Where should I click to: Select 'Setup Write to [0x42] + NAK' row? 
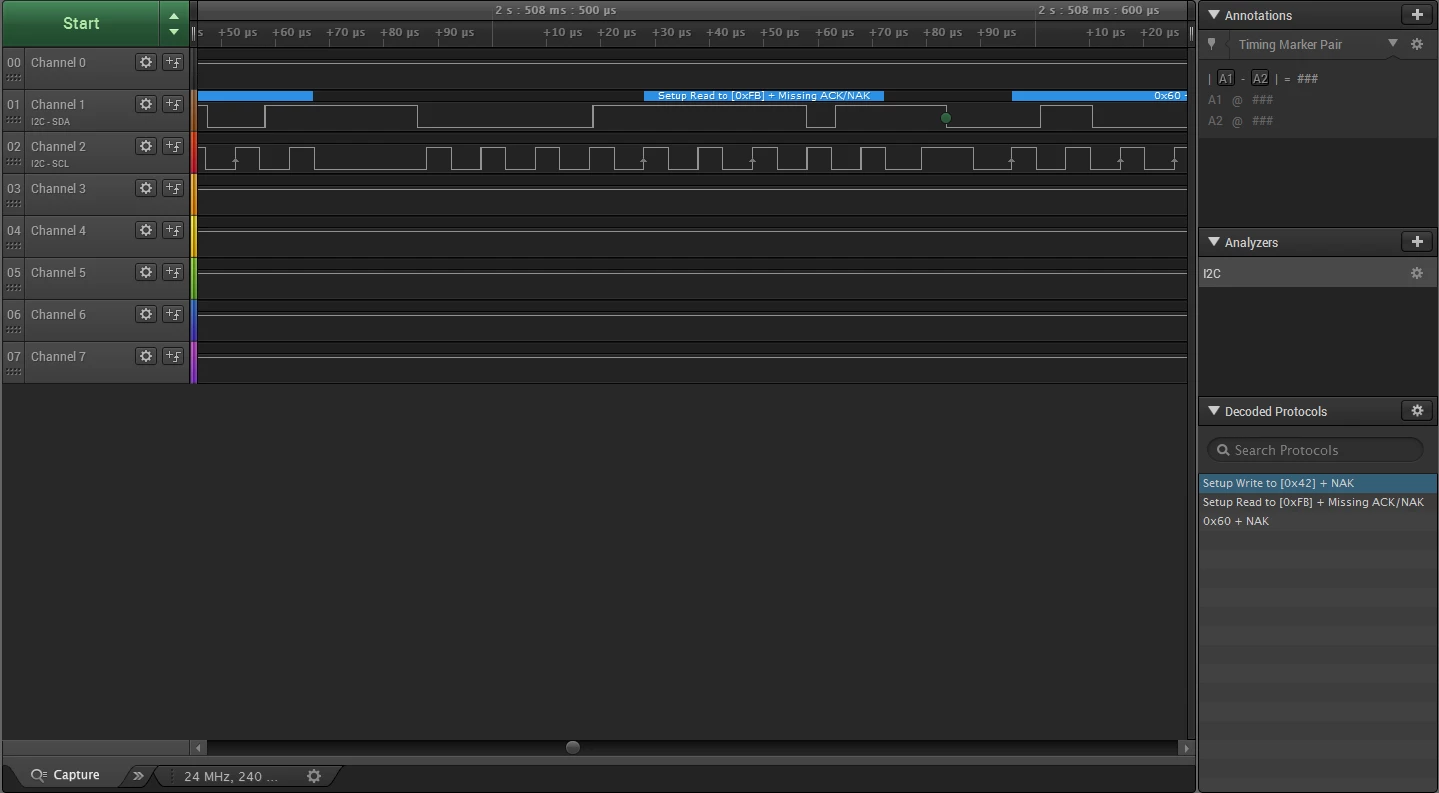pyautogui.click(x=1318, y=483)
